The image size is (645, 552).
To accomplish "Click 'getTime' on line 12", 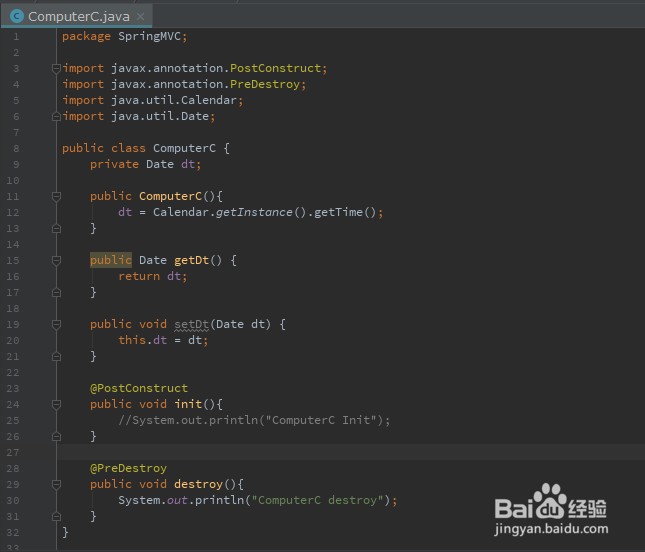I will pos(339,212).
